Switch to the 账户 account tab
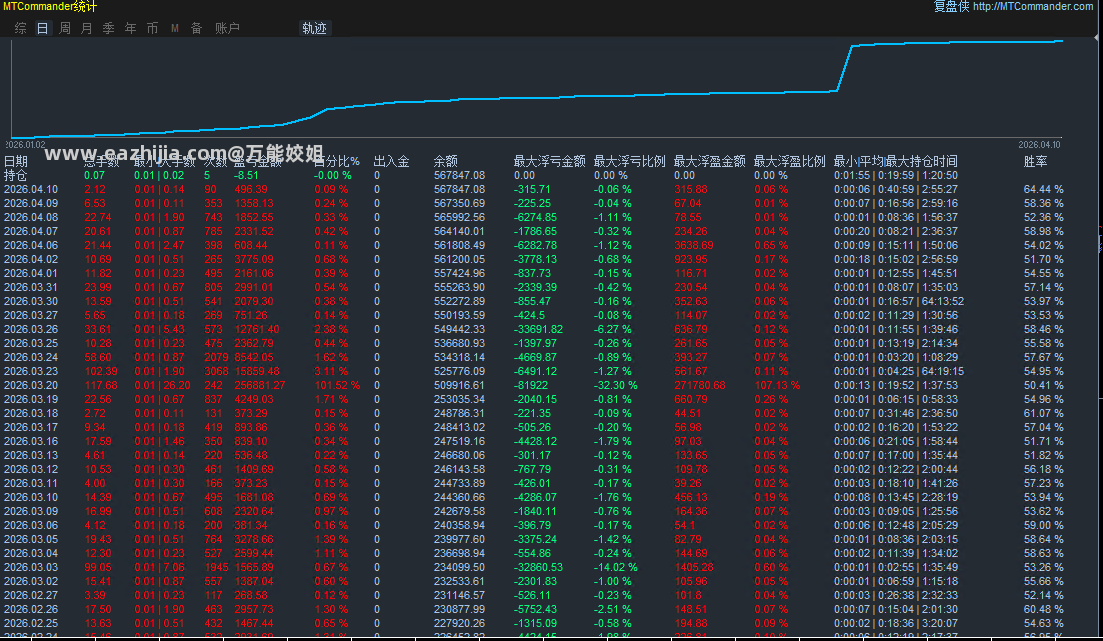The image size is (1103, 641). (227, 28)
